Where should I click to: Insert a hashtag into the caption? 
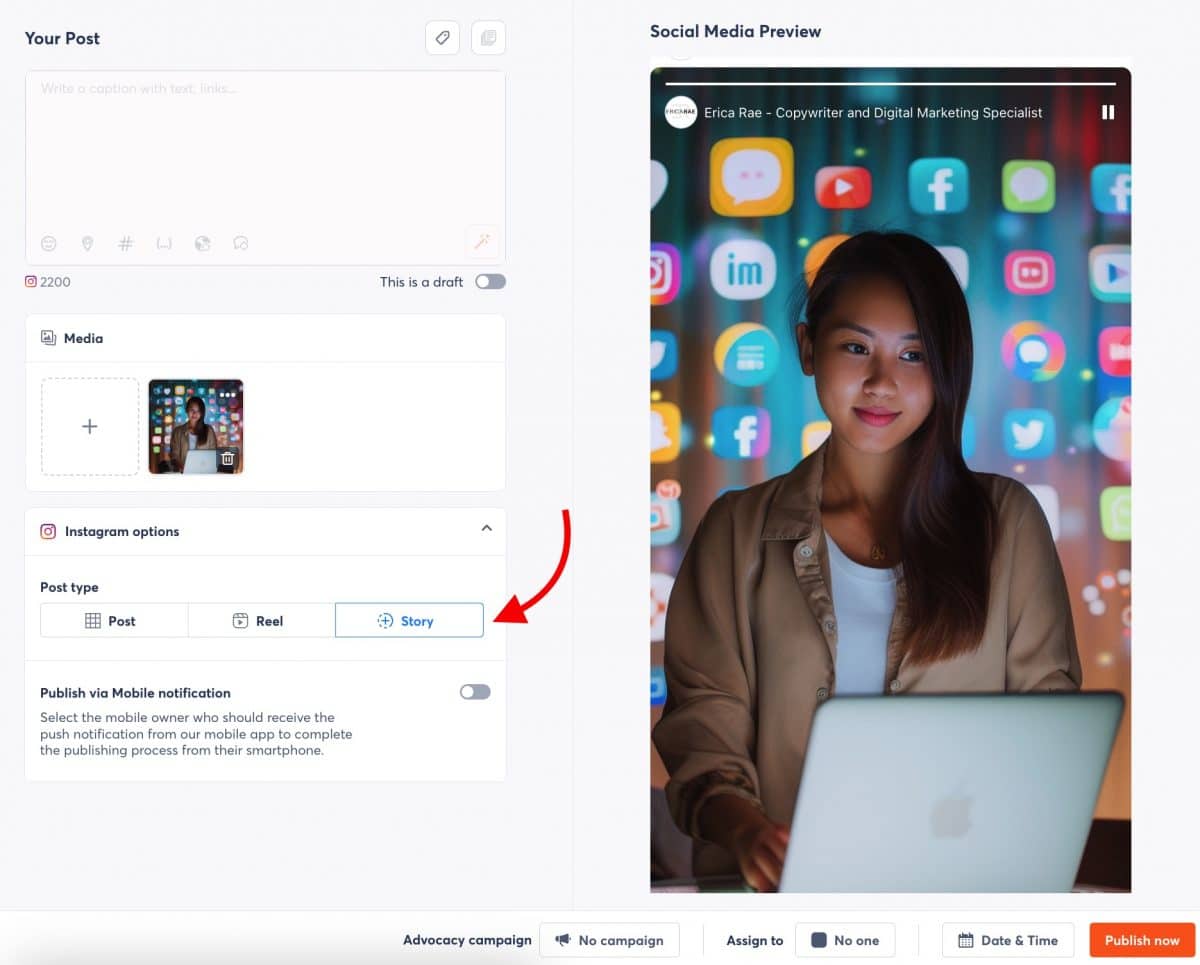pyautogui.click(x=125, y=243)
